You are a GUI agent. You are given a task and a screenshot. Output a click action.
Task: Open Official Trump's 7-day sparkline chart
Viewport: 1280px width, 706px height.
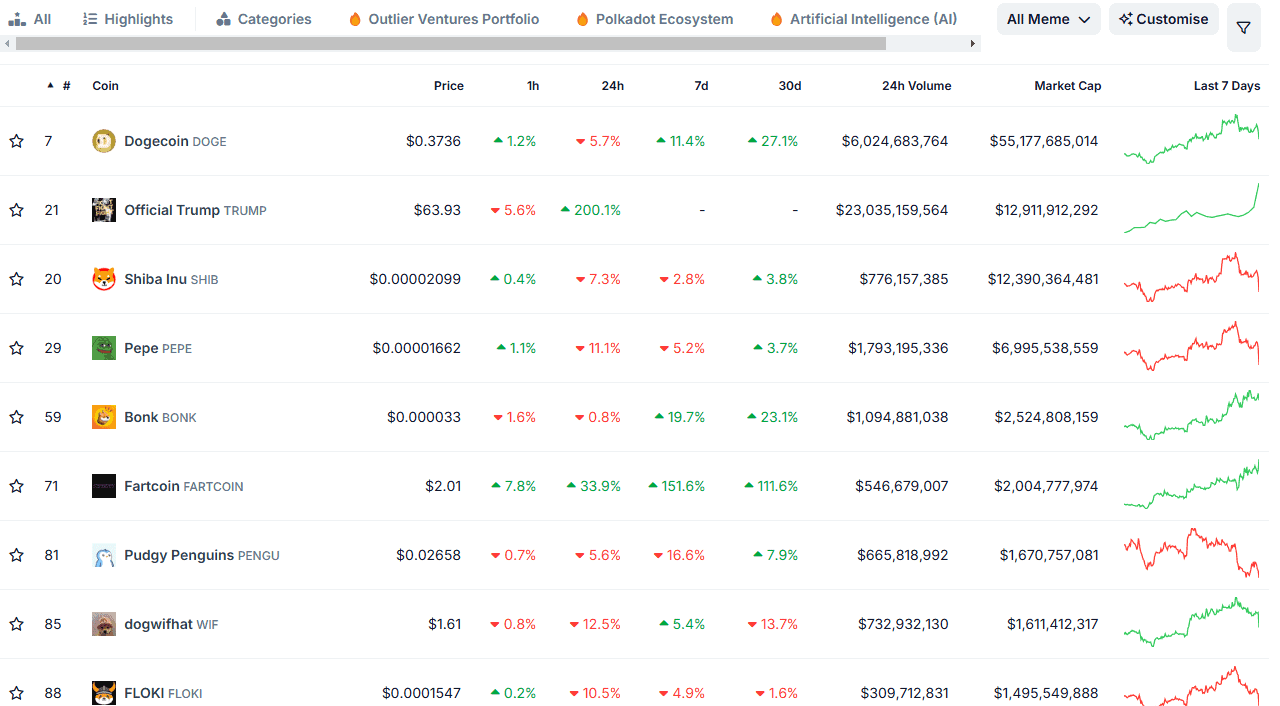pos(1192,208)
